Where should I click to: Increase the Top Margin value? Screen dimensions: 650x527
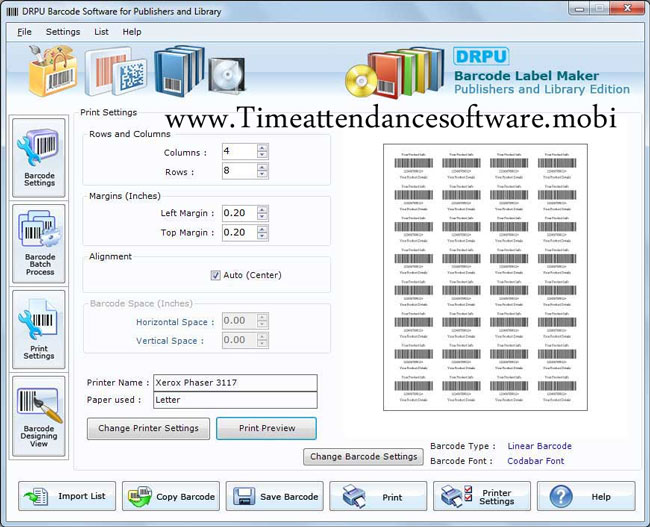(262, 228)
